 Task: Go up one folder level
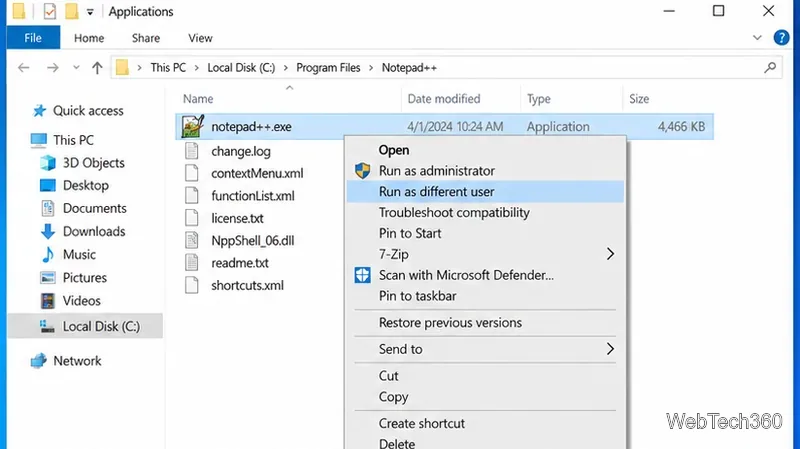tap(97, 68)
